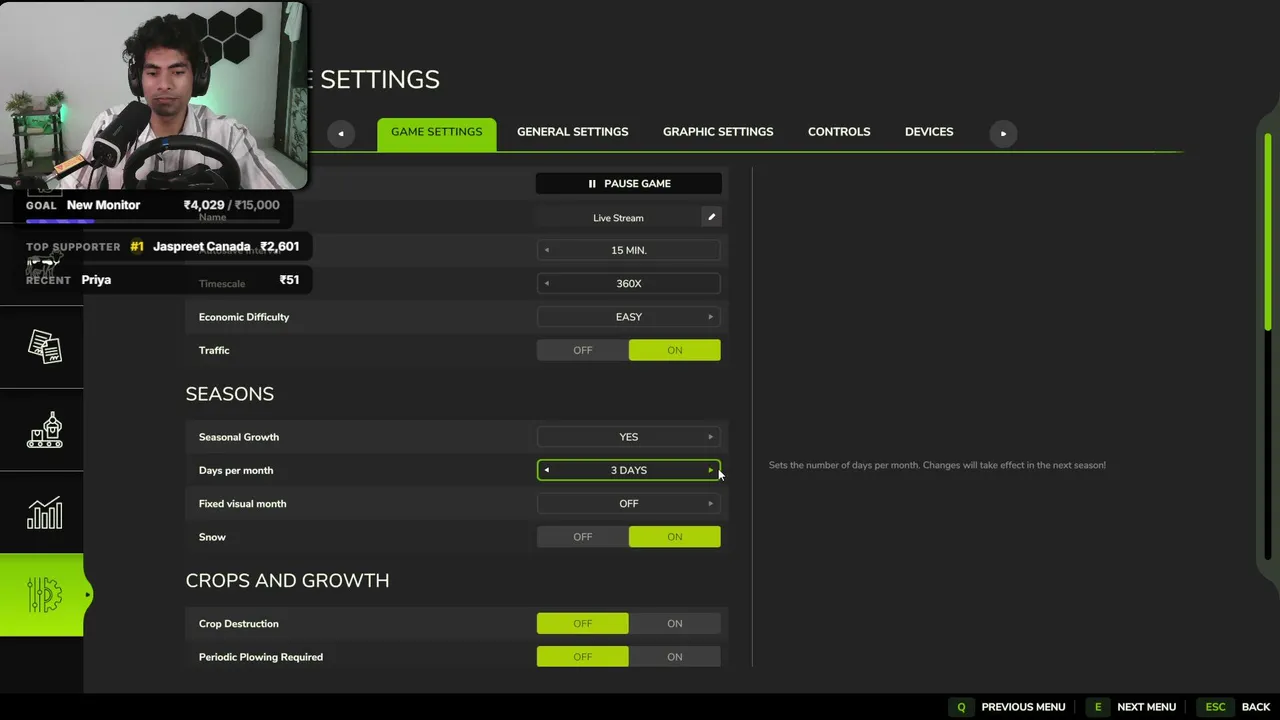Viewport: 1280px width, 720px height.
Task: Change Seasonal Growth with its right arrow
Action: pyautogui.click(x=711, y=437)
